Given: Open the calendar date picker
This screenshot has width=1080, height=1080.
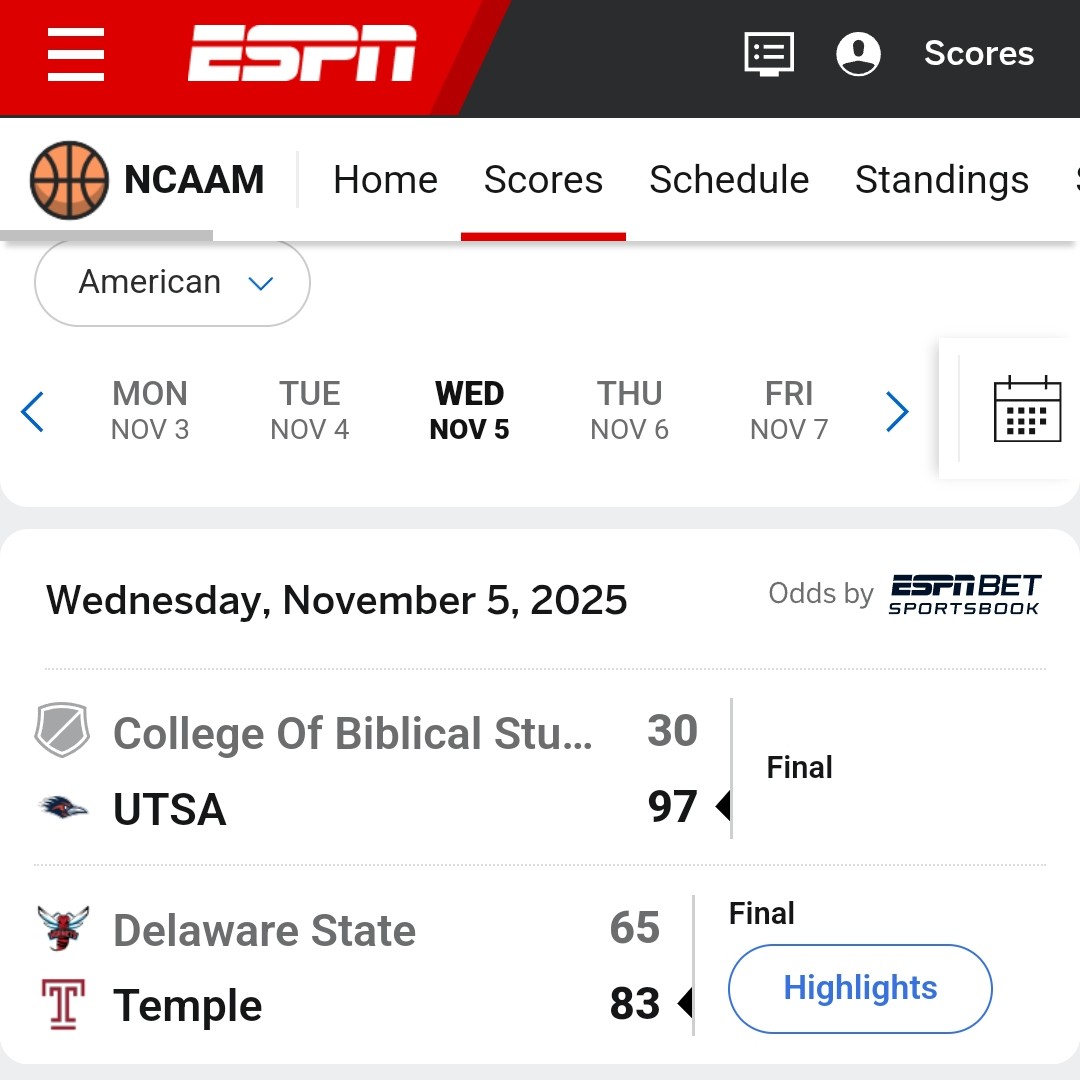Looking at the screenshot, I should [x=1027, y=409].
